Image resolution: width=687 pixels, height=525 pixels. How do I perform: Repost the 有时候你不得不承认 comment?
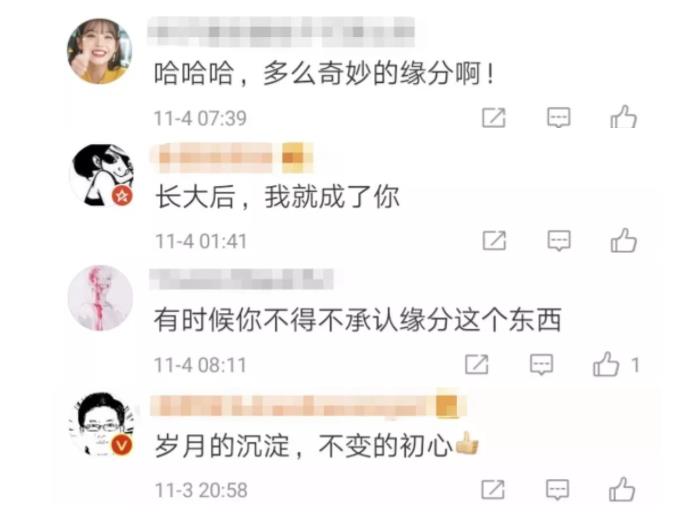(477, 365)
